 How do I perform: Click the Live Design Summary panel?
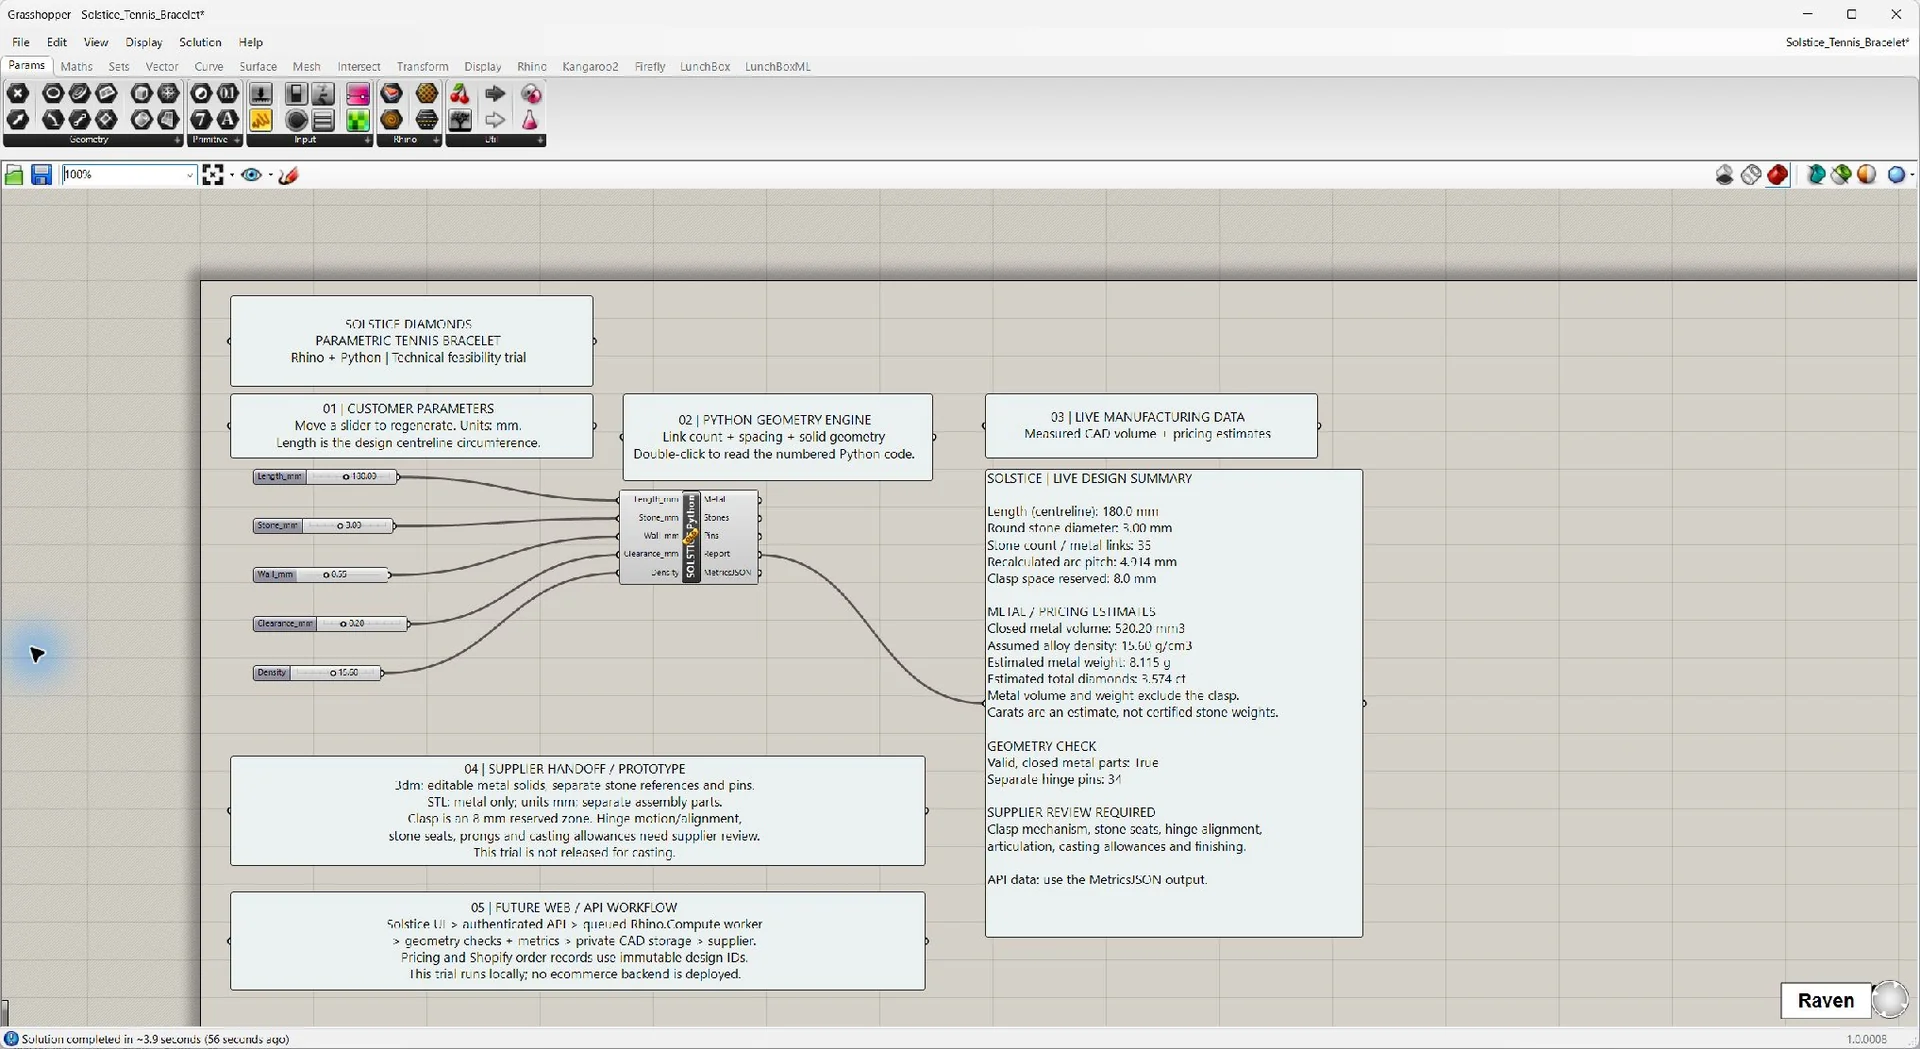(1174, 703)
